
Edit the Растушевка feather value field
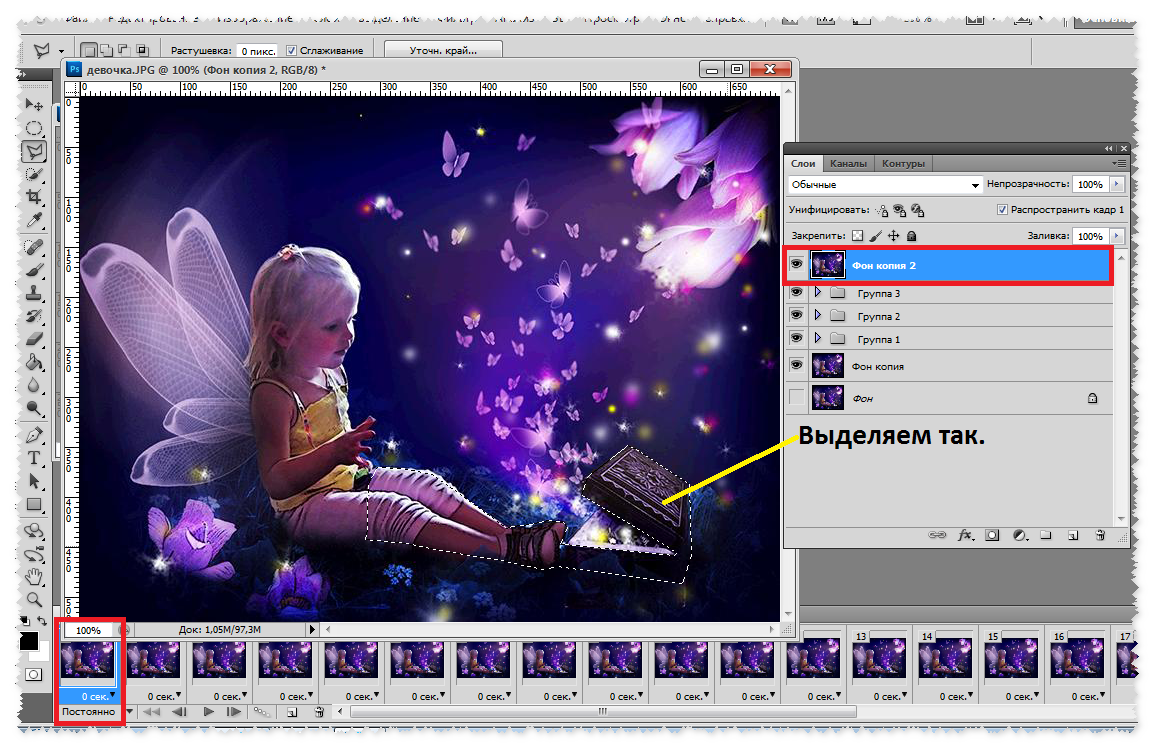coord(257,51)
